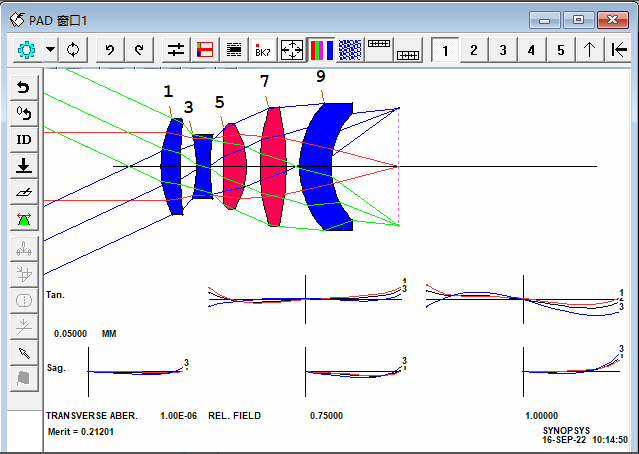Click the blue meniscus lens at surface 9

coord(316,167)
